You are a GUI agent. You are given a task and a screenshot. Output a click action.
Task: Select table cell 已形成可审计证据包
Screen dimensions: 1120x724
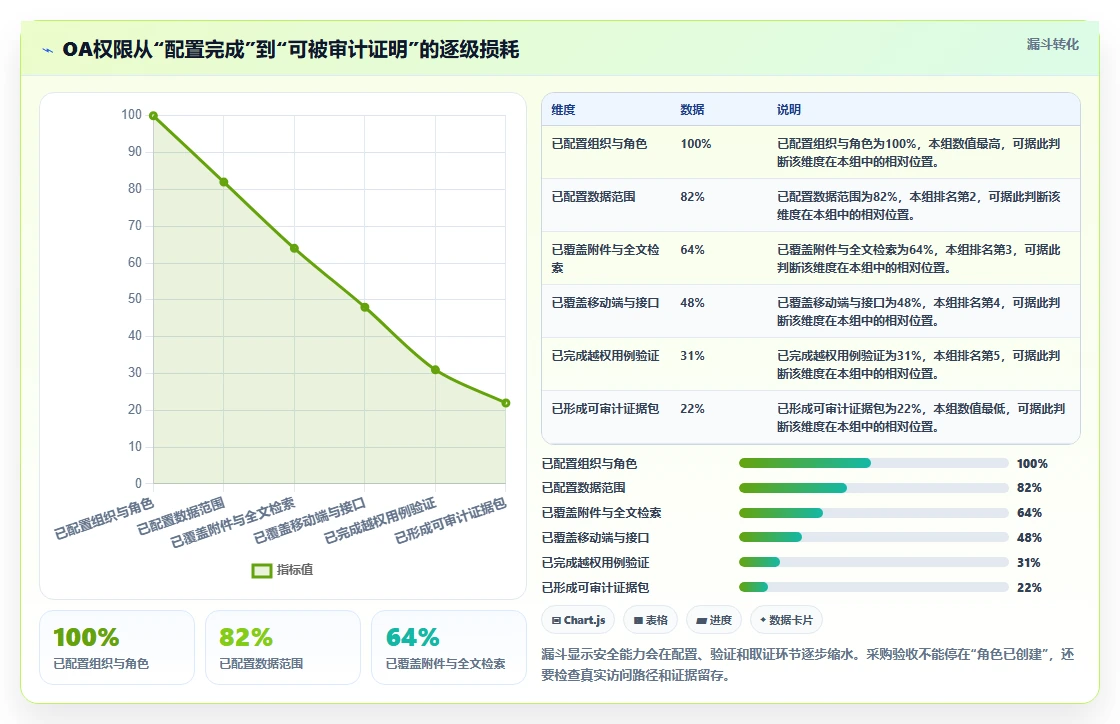pos(606,408)
